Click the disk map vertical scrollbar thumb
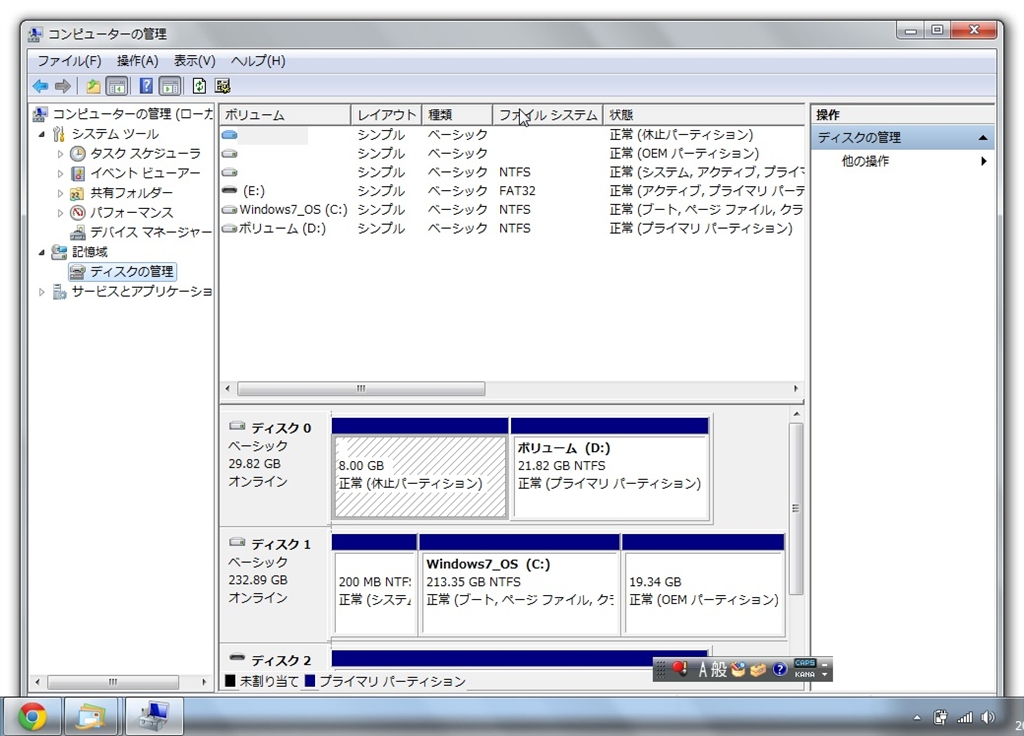This screenshot has height=736, width=1024. [x=795, y=509]
